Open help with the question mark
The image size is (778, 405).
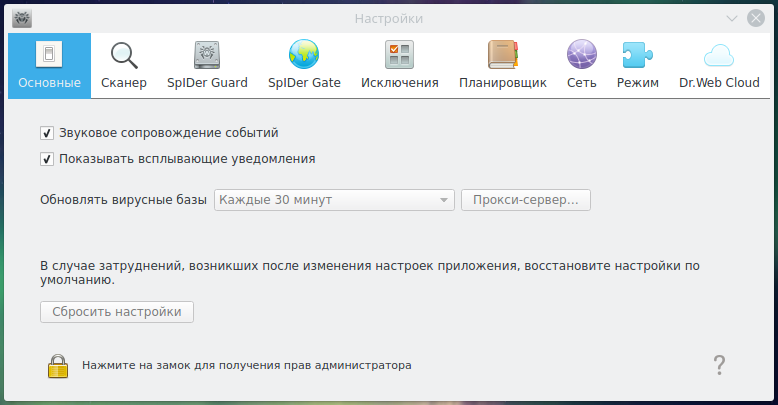coord(718,365)
